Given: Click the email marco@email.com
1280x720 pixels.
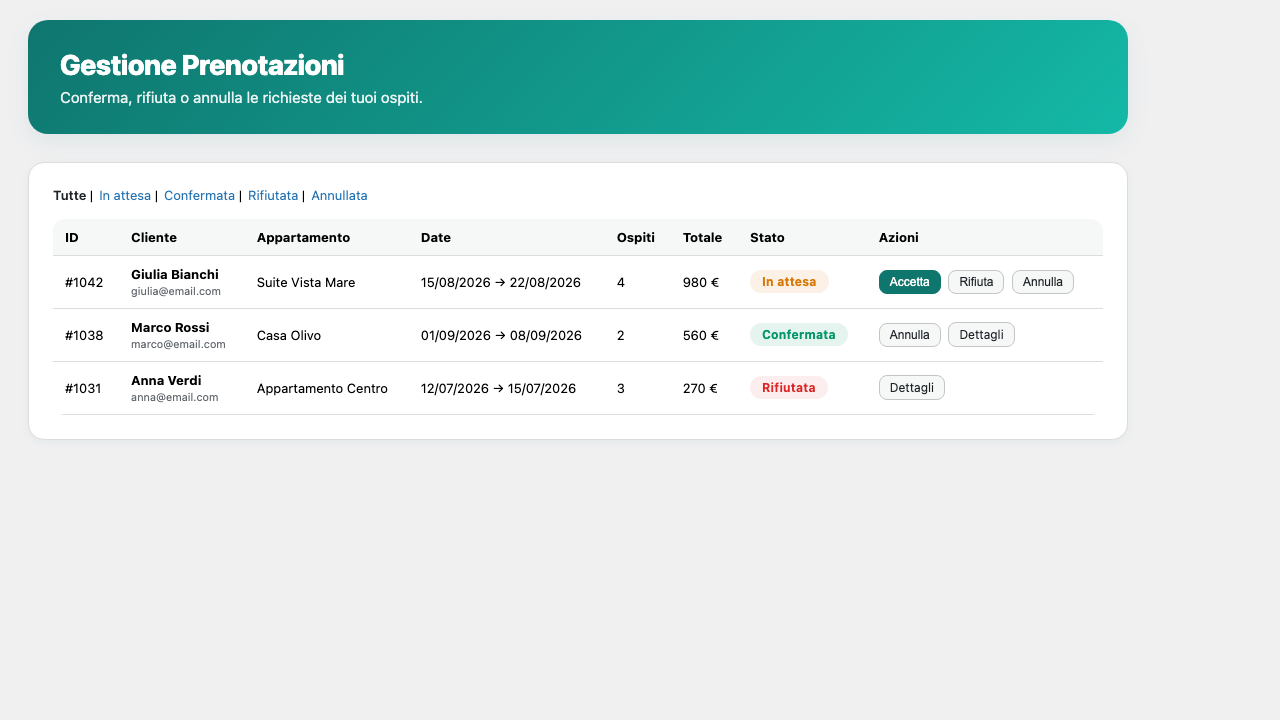Looking at the screenshot, I should point(178,344).
